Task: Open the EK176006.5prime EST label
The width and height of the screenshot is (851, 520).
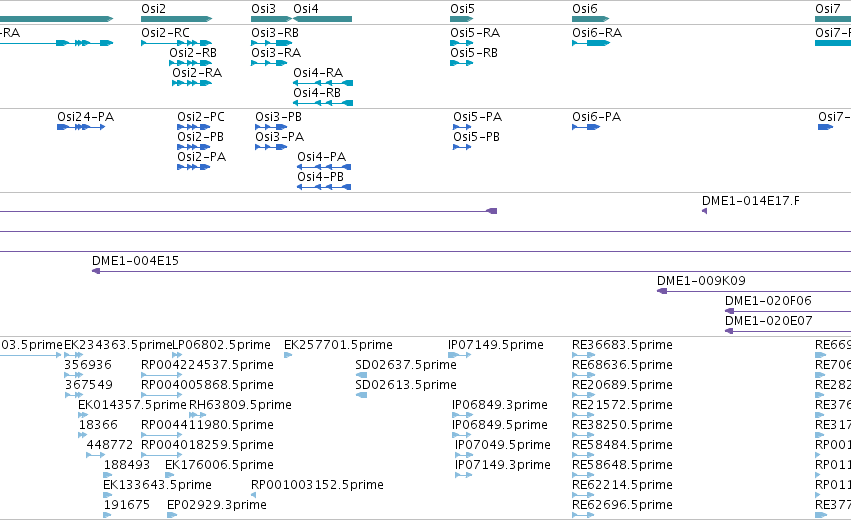Action: [219, 465]
